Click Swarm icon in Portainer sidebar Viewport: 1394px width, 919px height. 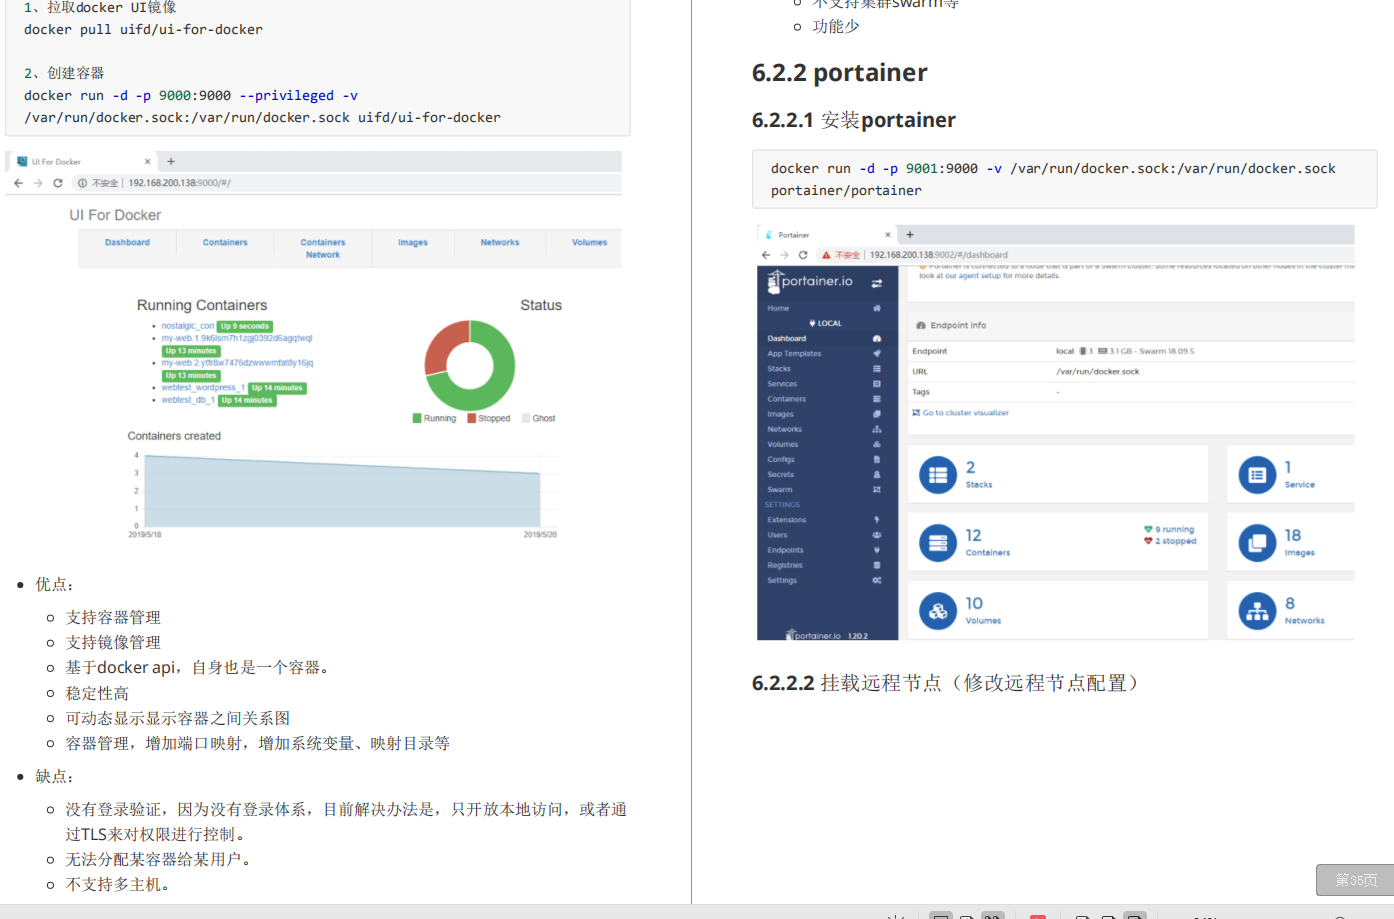[877, 490]
